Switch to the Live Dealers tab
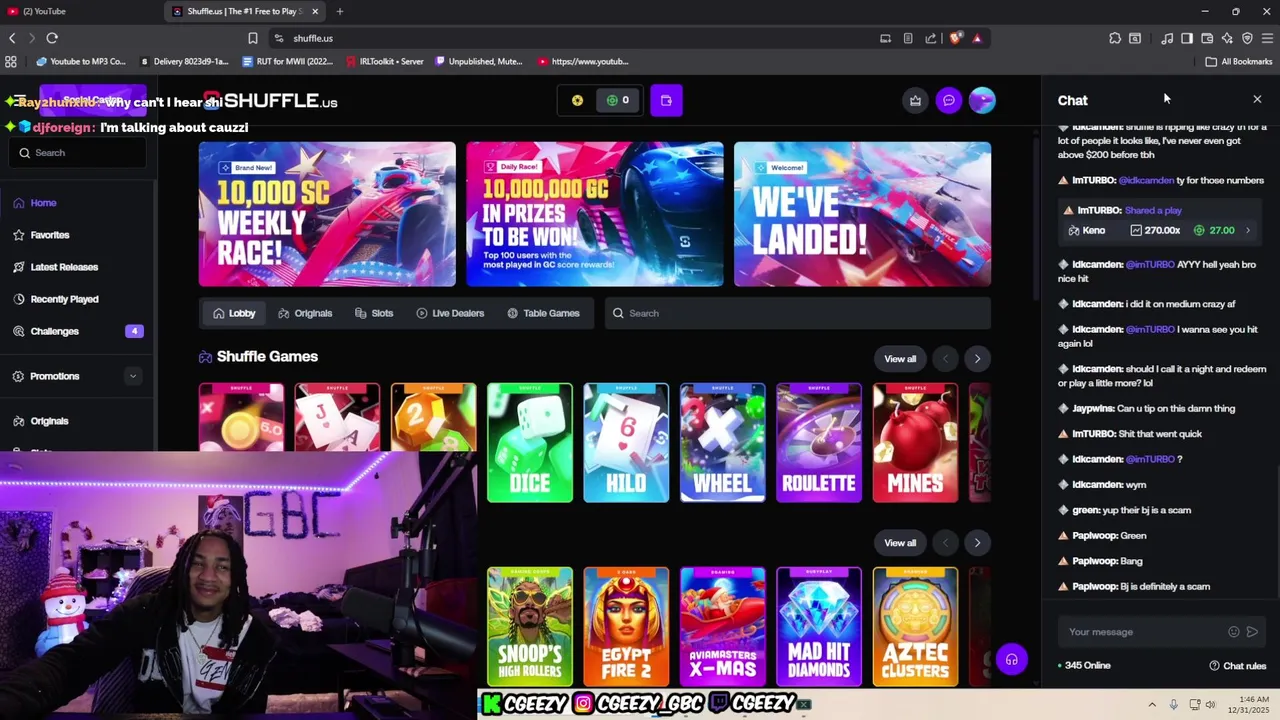 (450, 313)
